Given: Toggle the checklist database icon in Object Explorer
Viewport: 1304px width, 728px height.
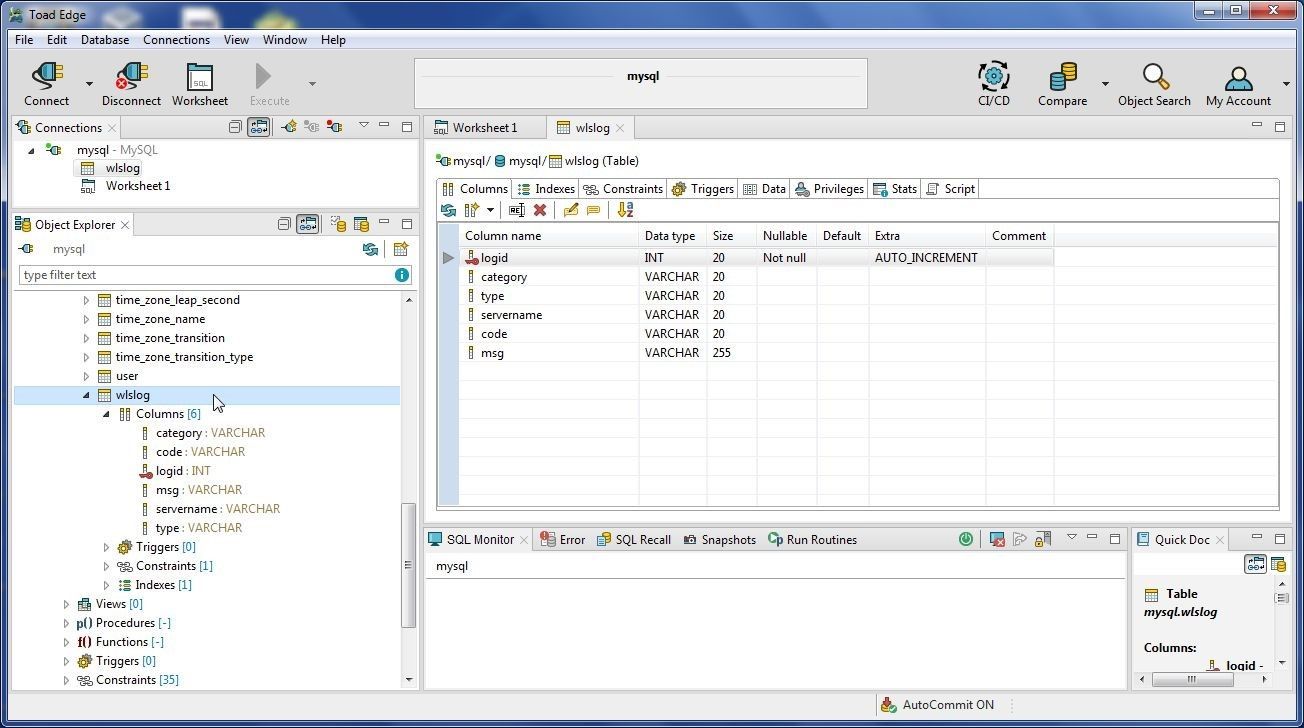Looking at the screenshot, I should (338, 224).
